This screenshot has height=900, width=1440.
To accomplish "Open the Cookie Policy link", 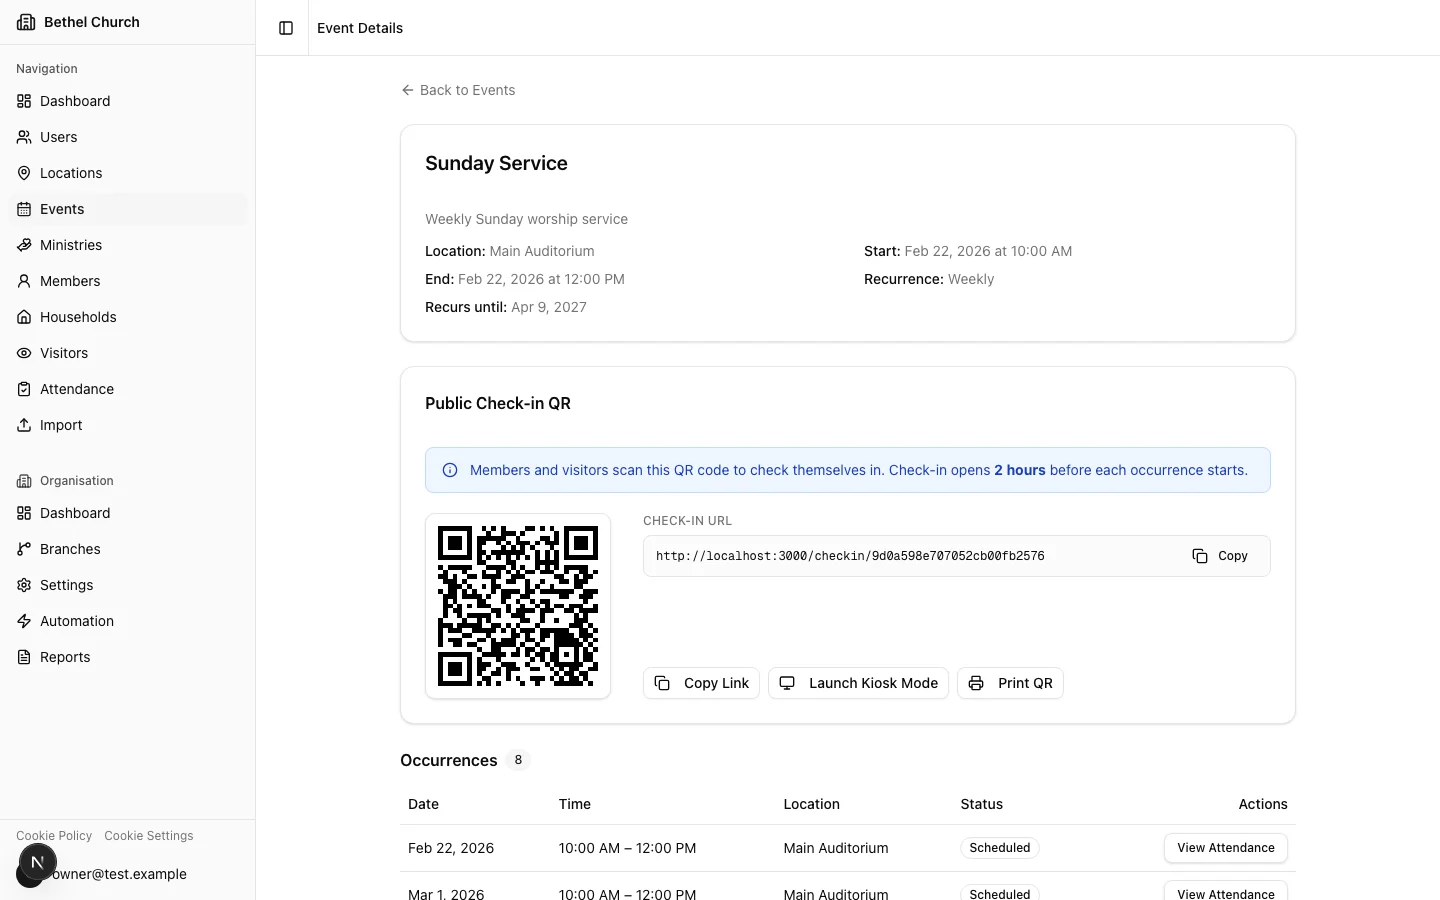I will click(x=54, y=836).
